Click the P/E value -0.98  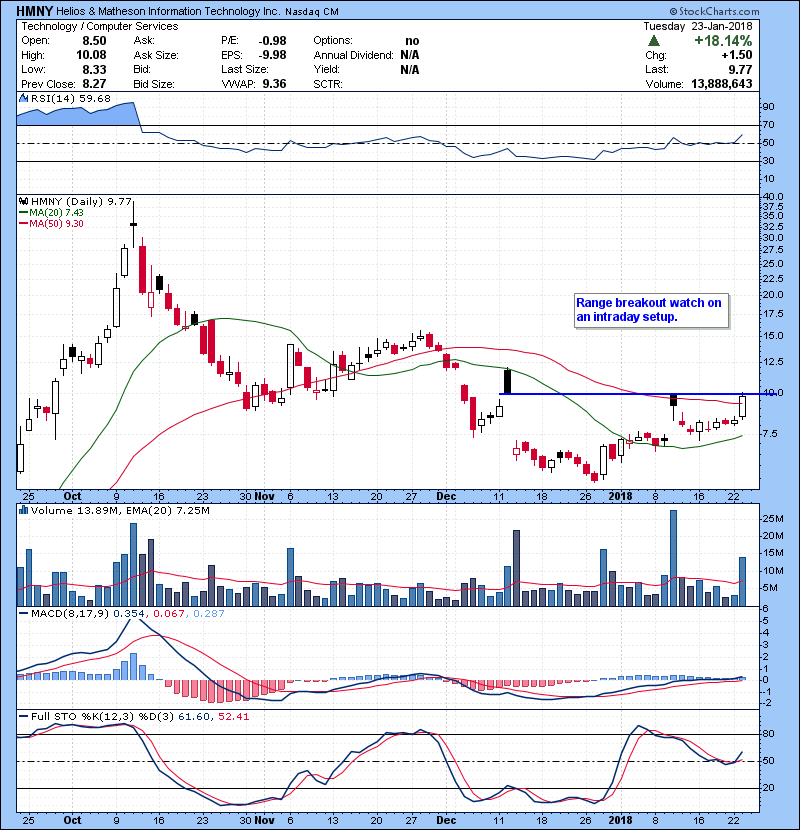pos(272,41)
